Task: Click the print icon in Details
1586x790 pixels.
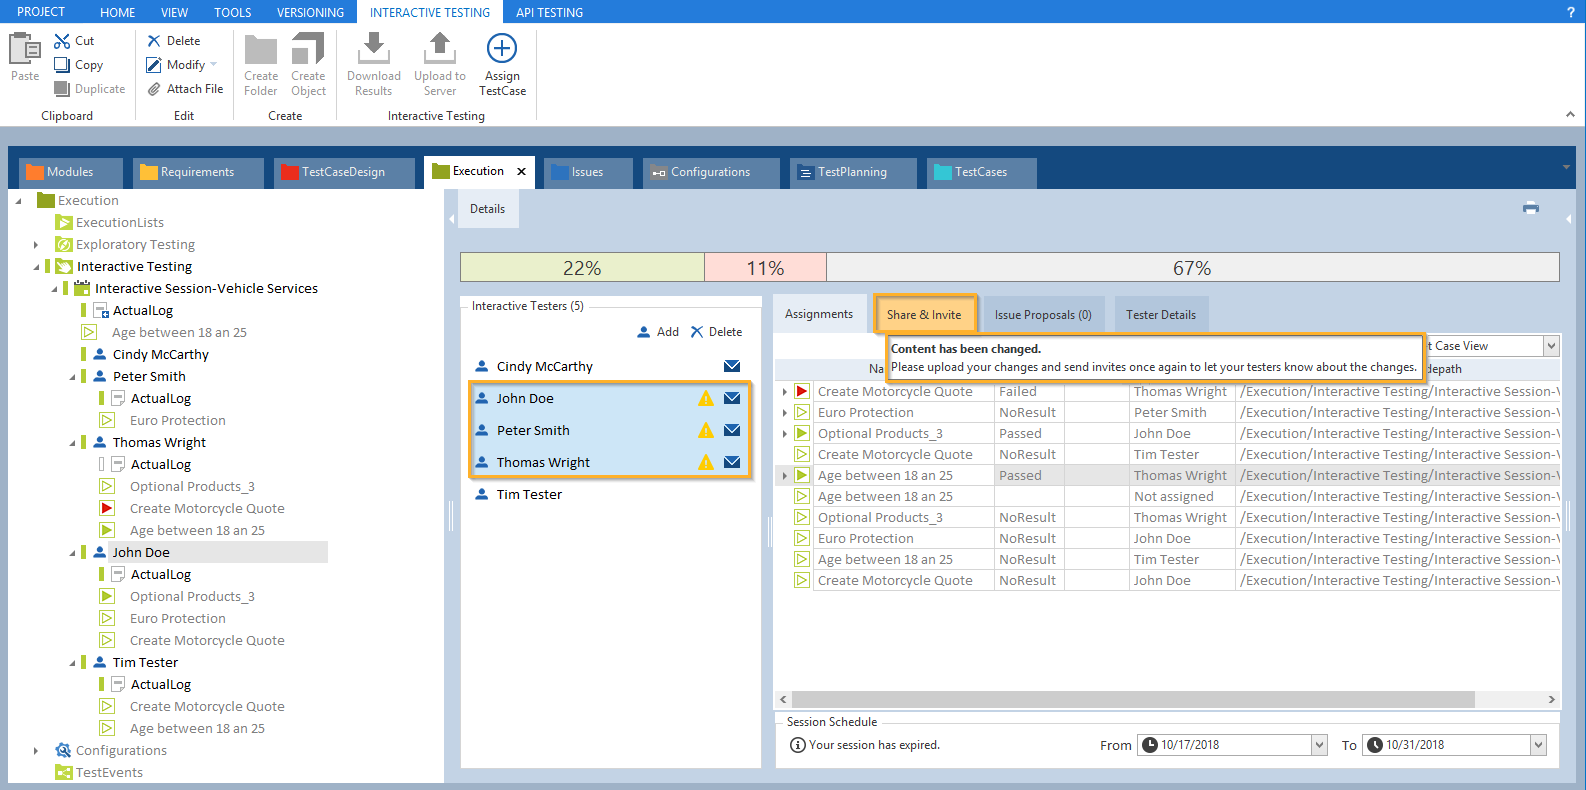Action: pyautogui.click(x=1530, y=208)
